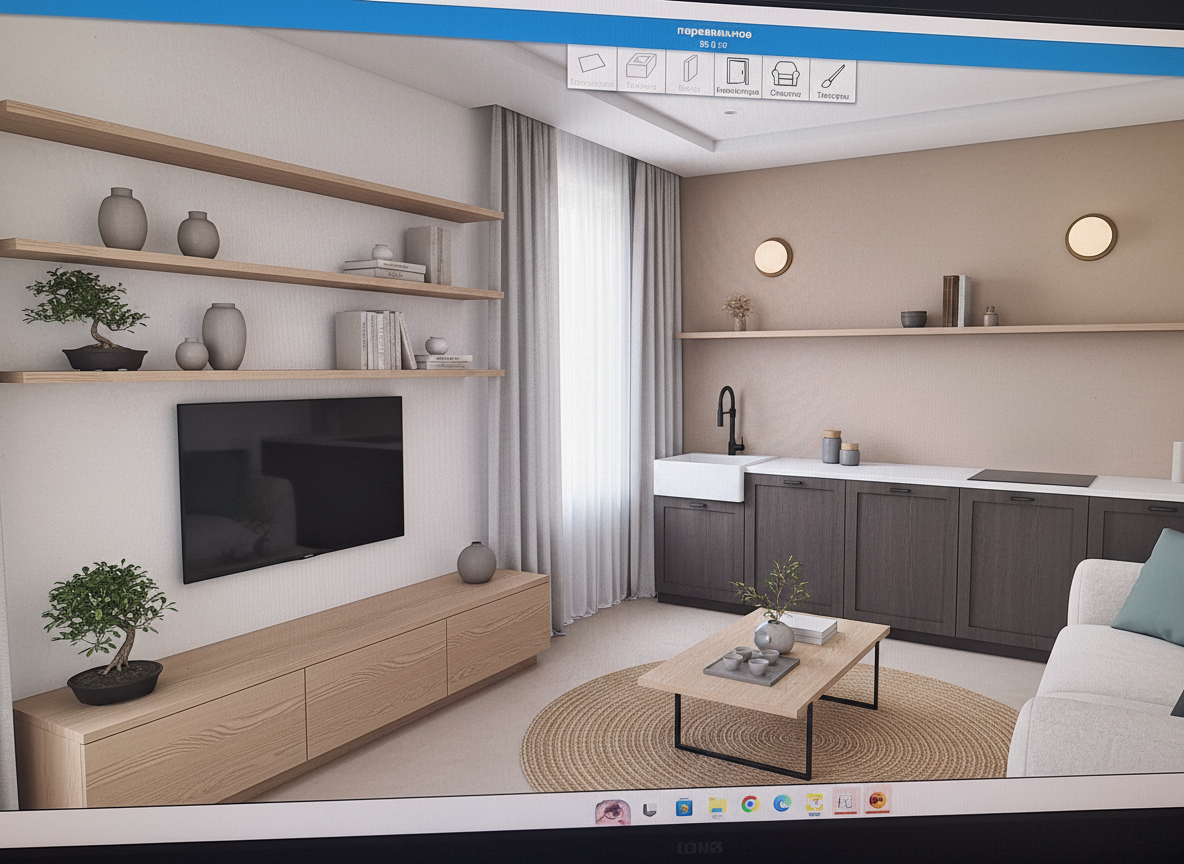Select the bonsai tree on the TV console
The image size is (1184, 864).
110,632
